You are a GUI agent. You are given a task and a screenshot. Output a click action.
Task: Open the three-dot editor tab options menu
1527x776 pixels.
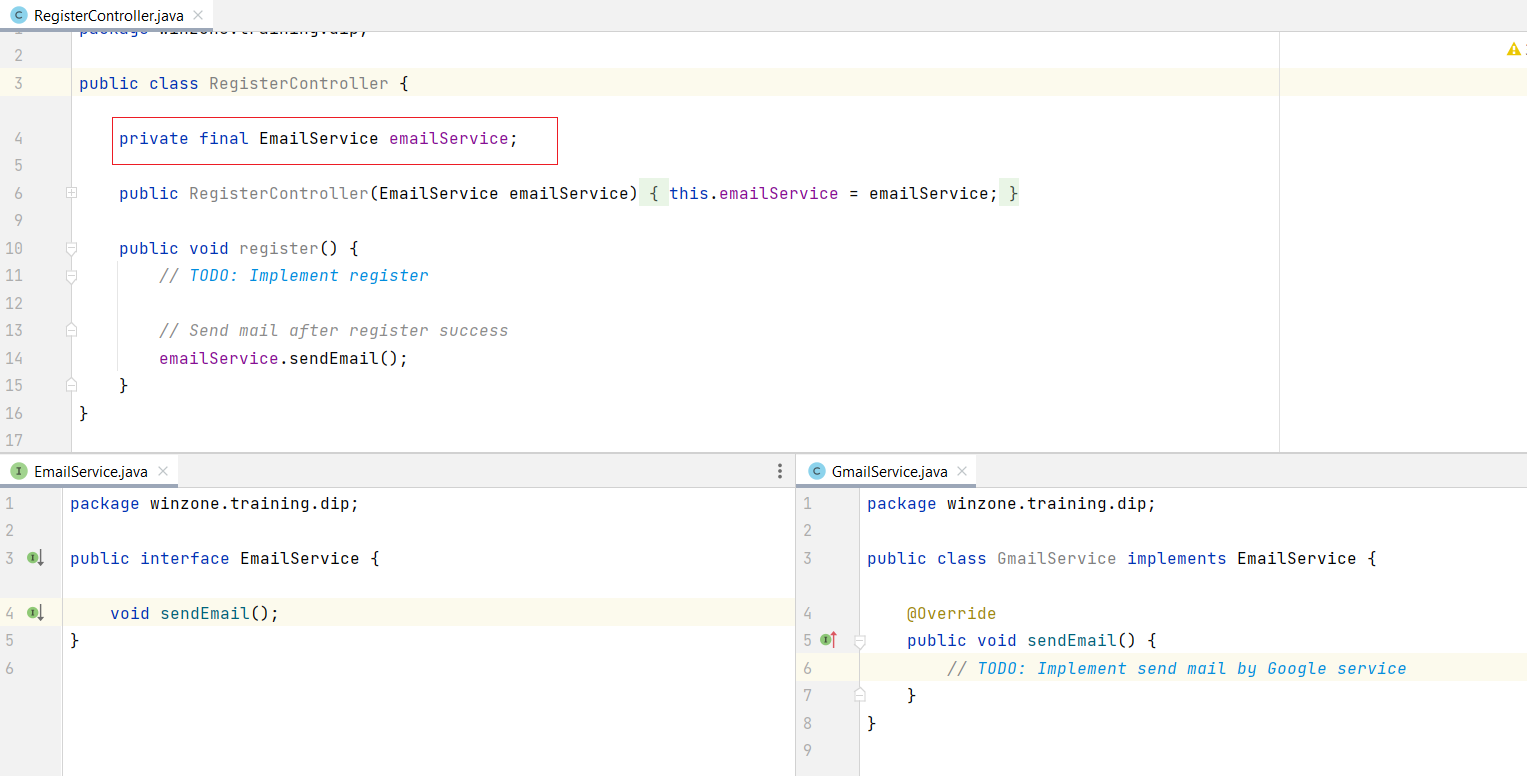point(780,471)
